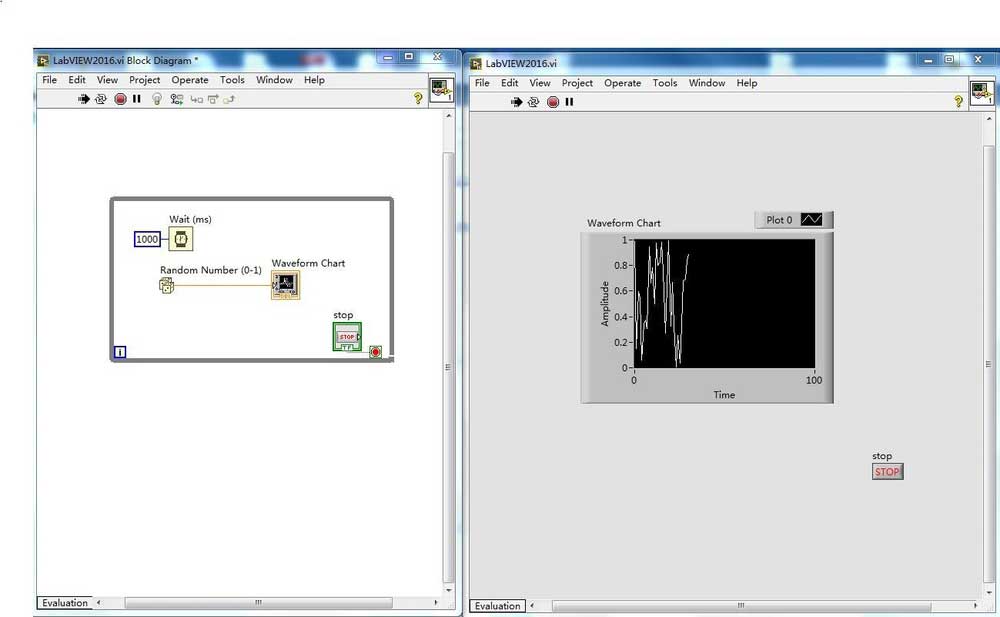Viewport: 1000px width, 617px height.
Task: Toggle Retain Wire Values button
Action: pyautogui.click(x=177, y=99)
